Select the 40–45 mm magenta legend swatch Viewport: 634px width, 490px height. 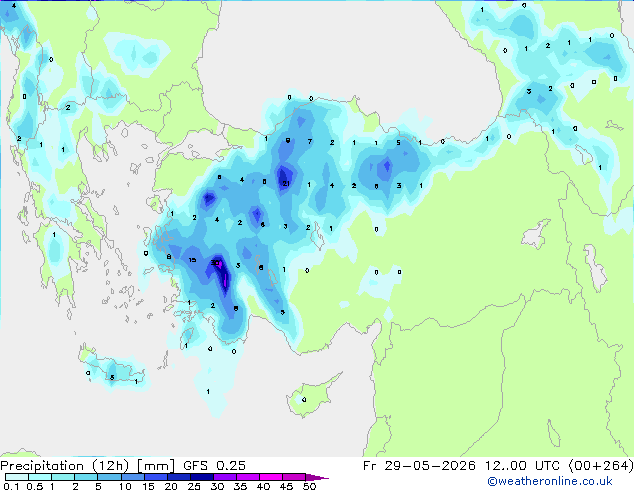(x=271, y=477)
